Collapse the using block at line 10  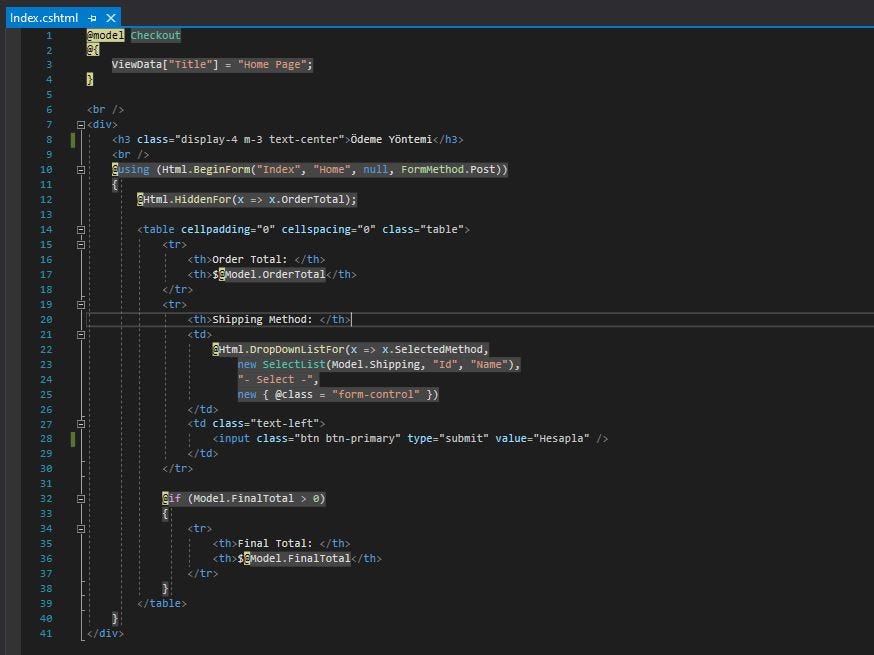pyautogui.click(x=81, y=169)
